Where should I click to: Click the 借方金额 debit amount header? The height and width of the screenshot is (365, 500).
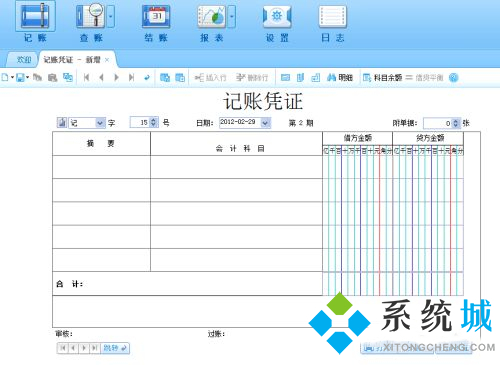click(x=358, y=138)
